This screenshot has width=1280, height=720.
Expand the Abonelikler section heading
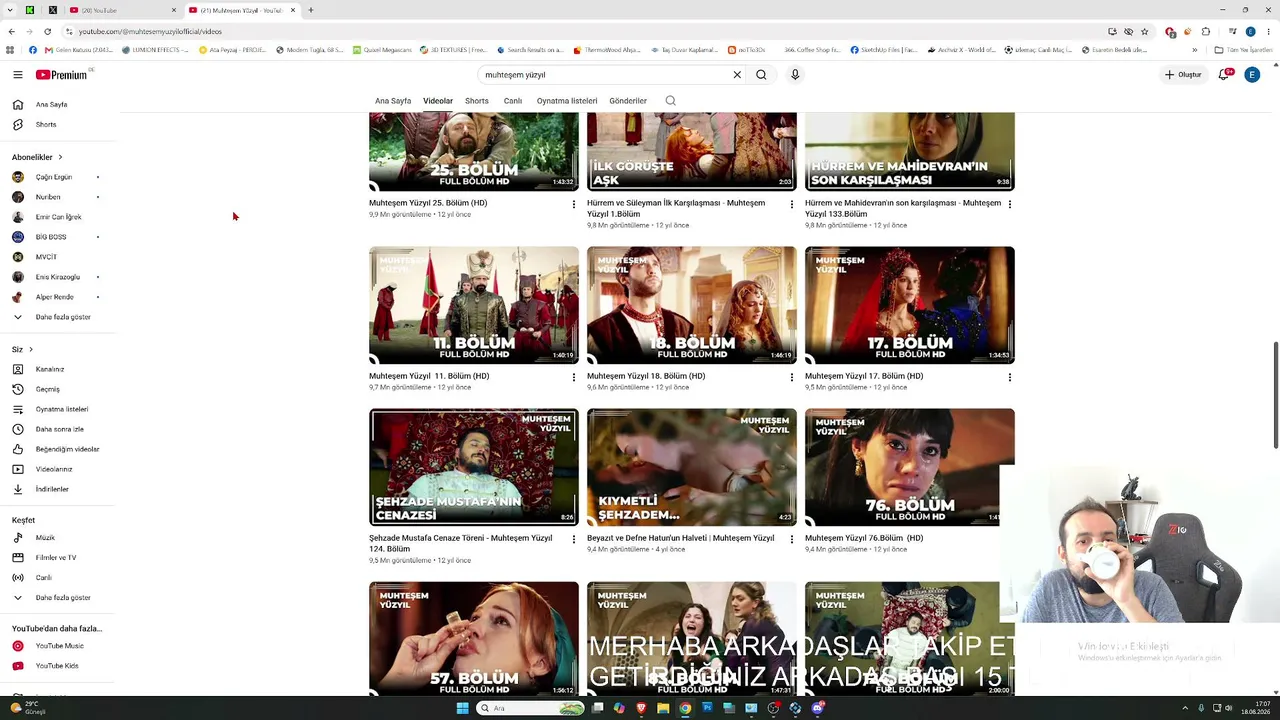(x=37, y=157)
